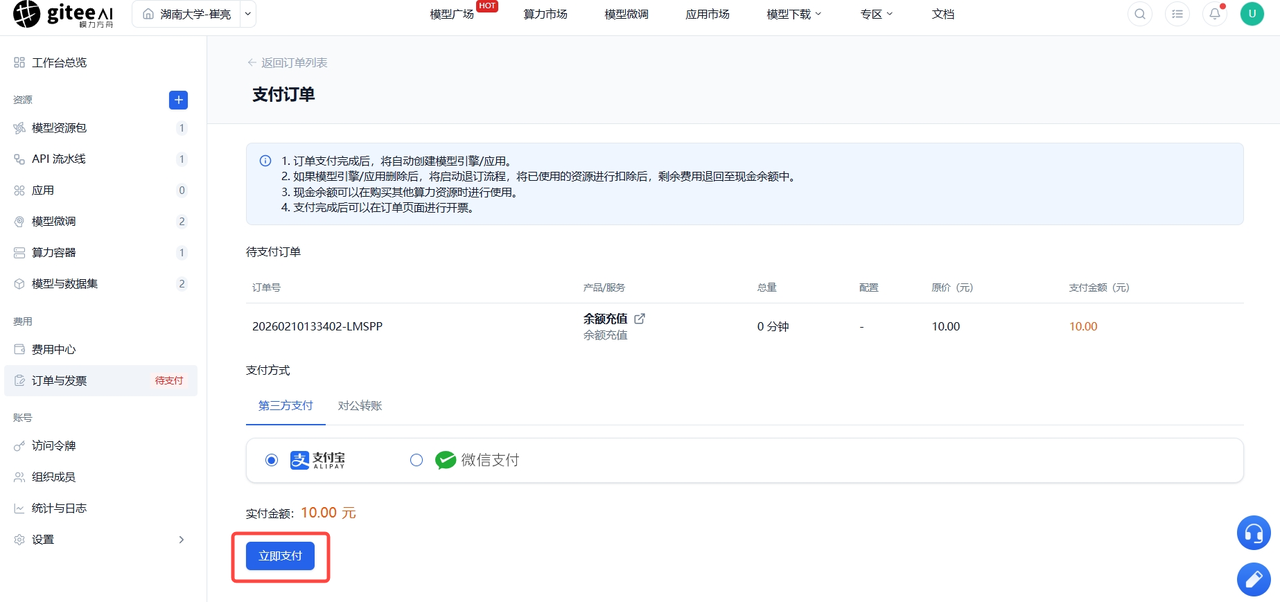
Task: Click the count badge 2 beside 模型微调
Action: click(x=181, y=222)
